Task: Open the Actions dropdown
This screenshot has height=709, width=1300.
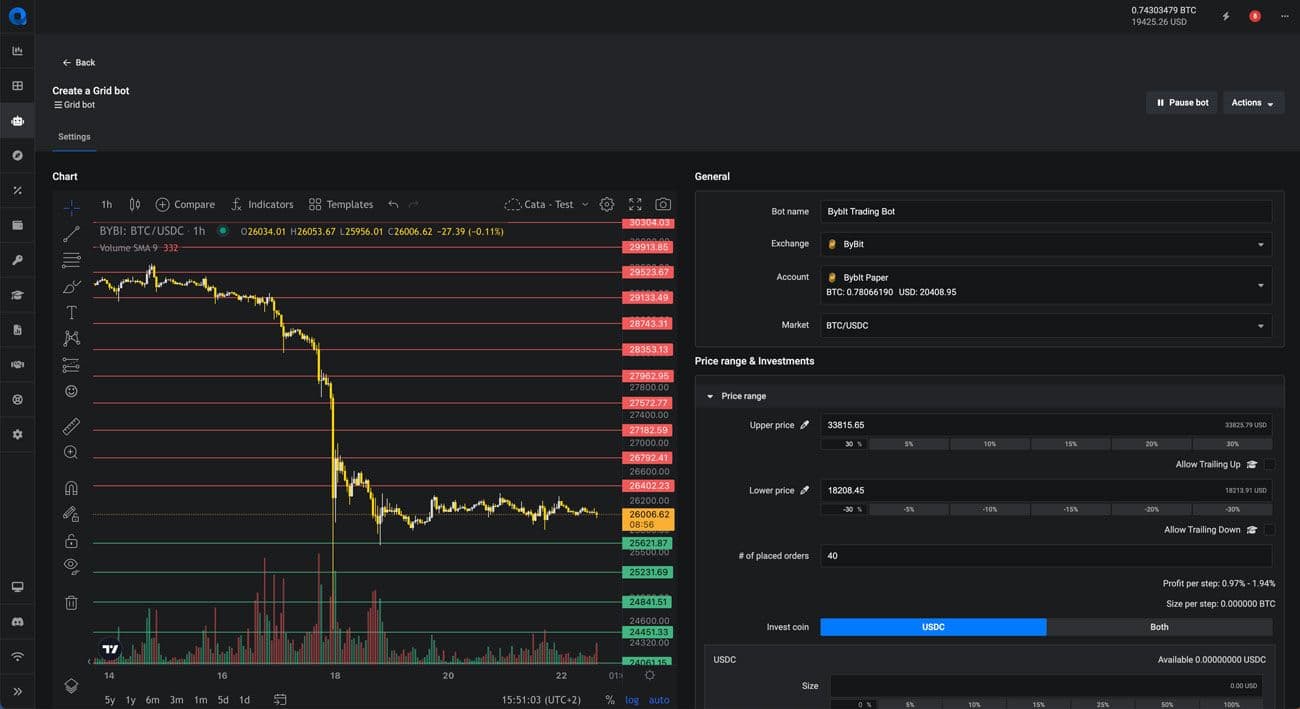Action: click(x=1253, y=103)
